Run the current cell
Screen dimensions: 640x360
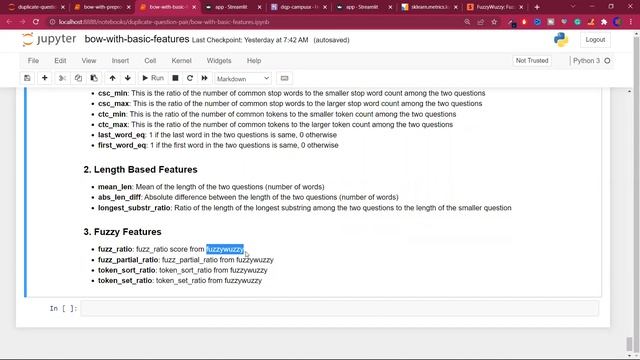coord(153,78)
